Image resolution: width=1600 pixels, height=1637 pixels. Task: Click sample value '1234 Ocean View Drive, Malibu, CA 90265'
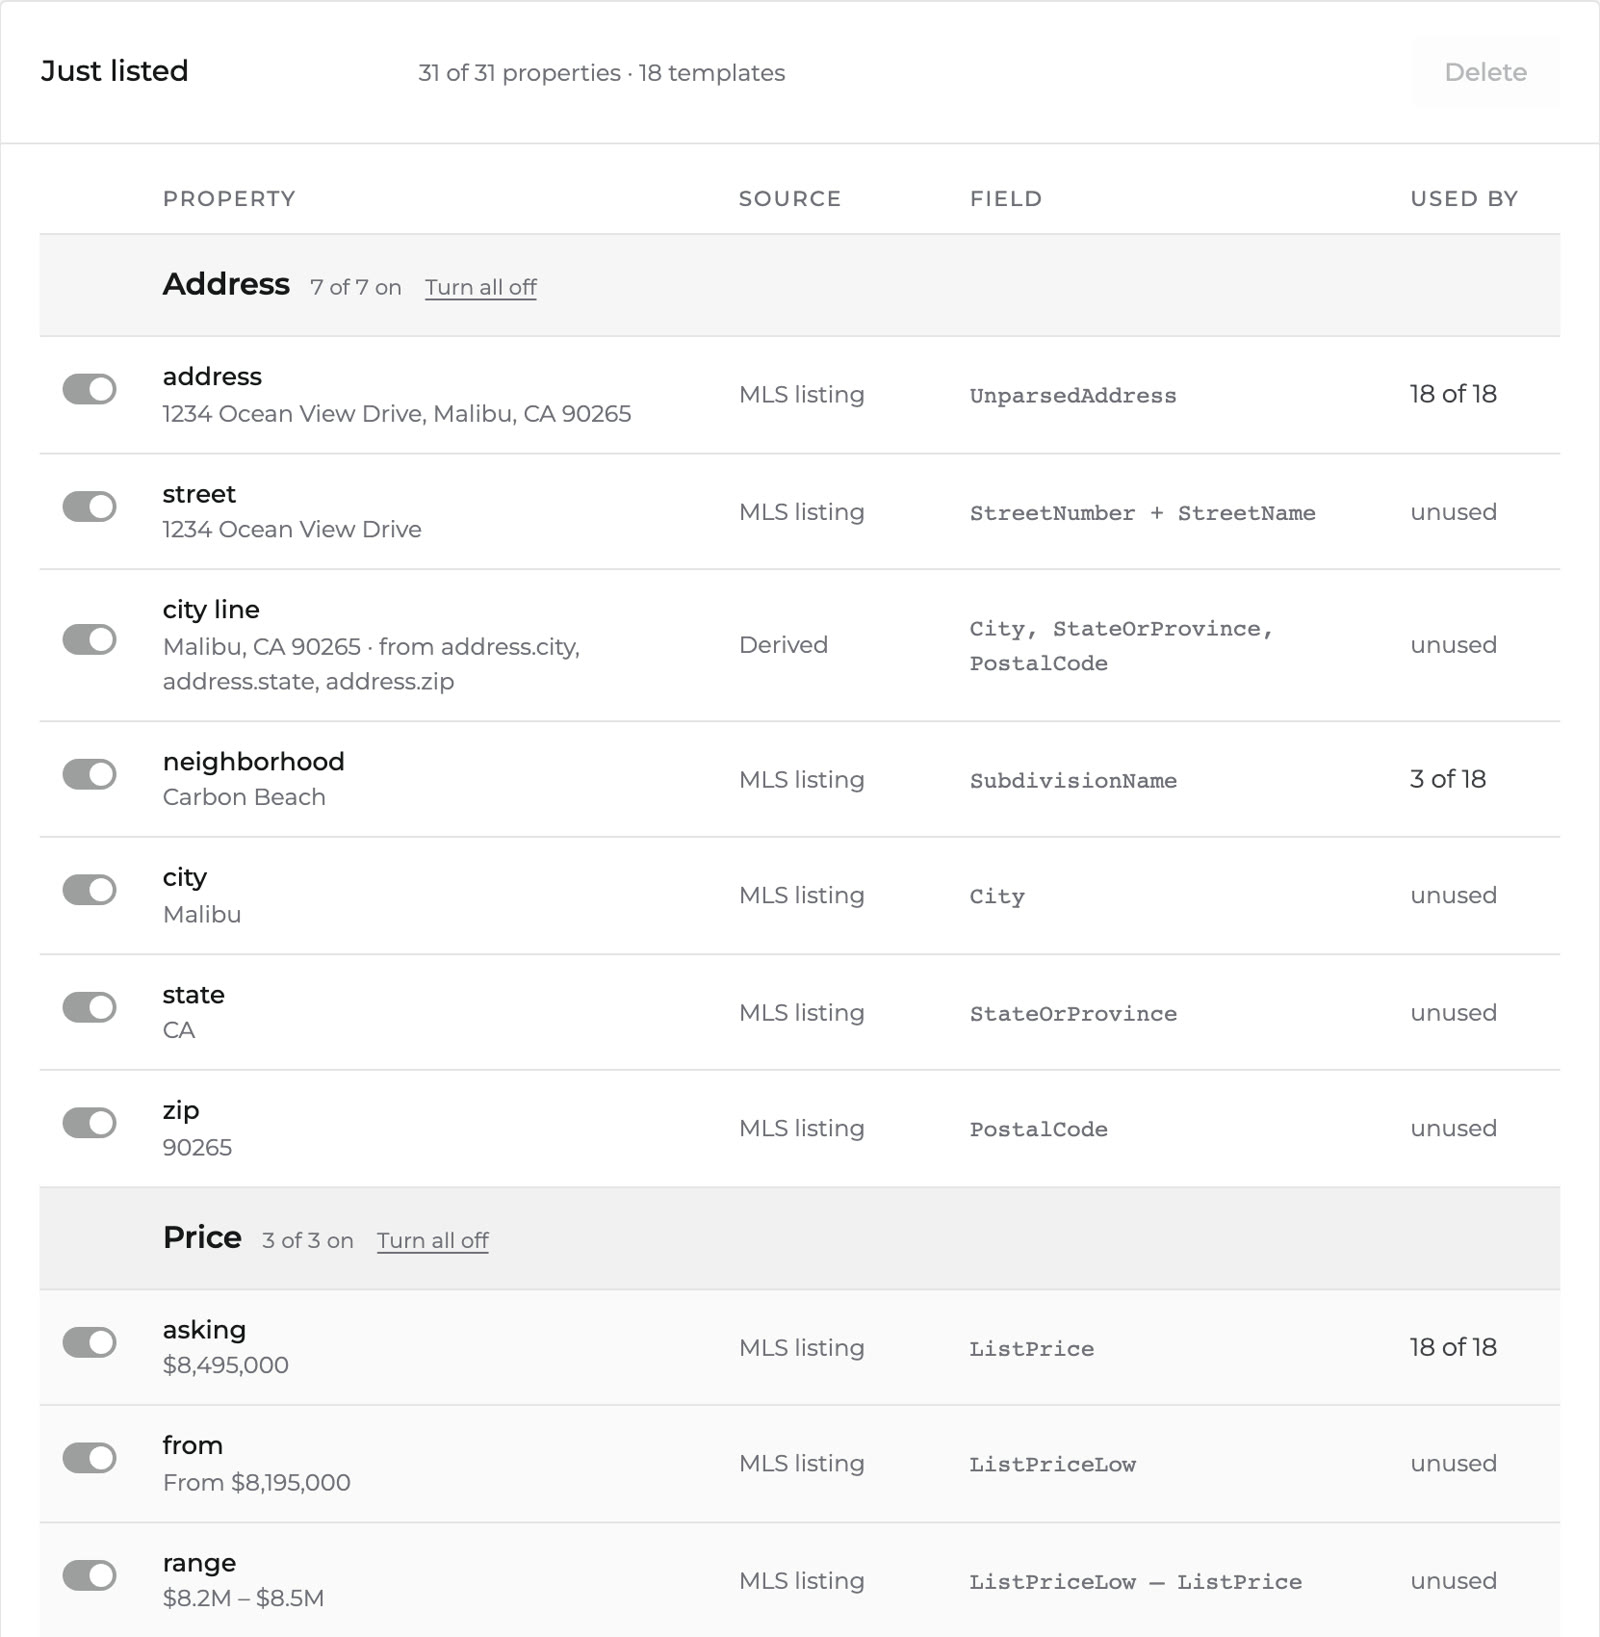[x=397, y=414]
